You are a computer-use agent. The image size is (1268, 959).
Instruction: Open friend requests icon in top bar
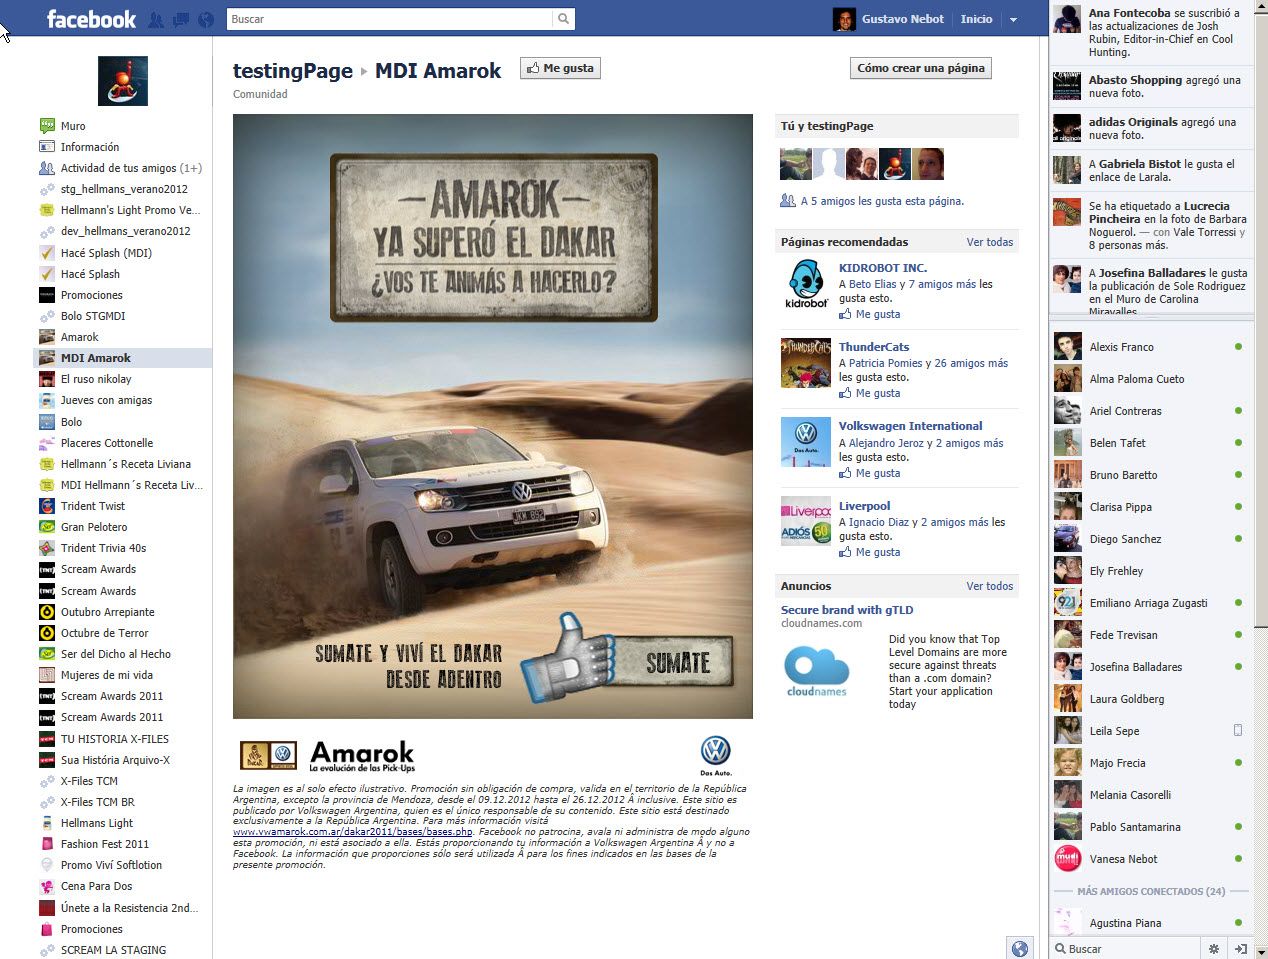pyautogui.click(x=156, y=19)
